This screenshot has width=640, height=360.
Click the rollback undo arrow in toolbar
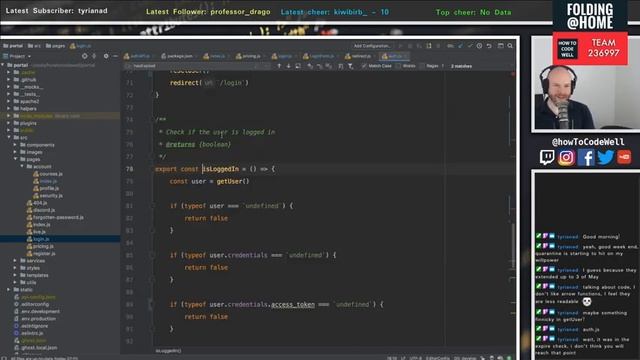(x=489, y=46)
